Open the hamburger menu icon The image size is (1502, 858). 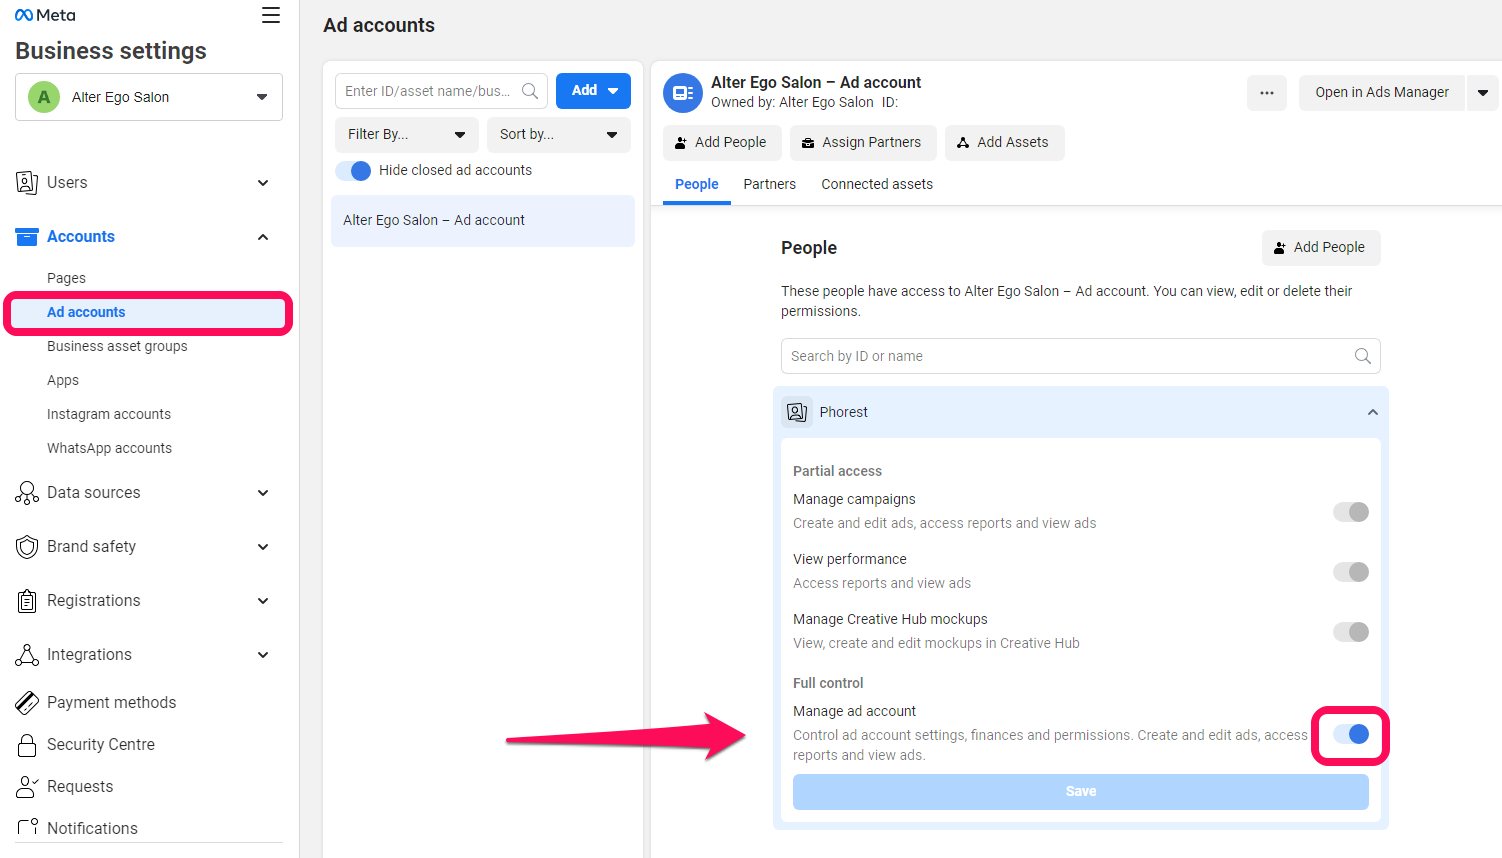271,15
